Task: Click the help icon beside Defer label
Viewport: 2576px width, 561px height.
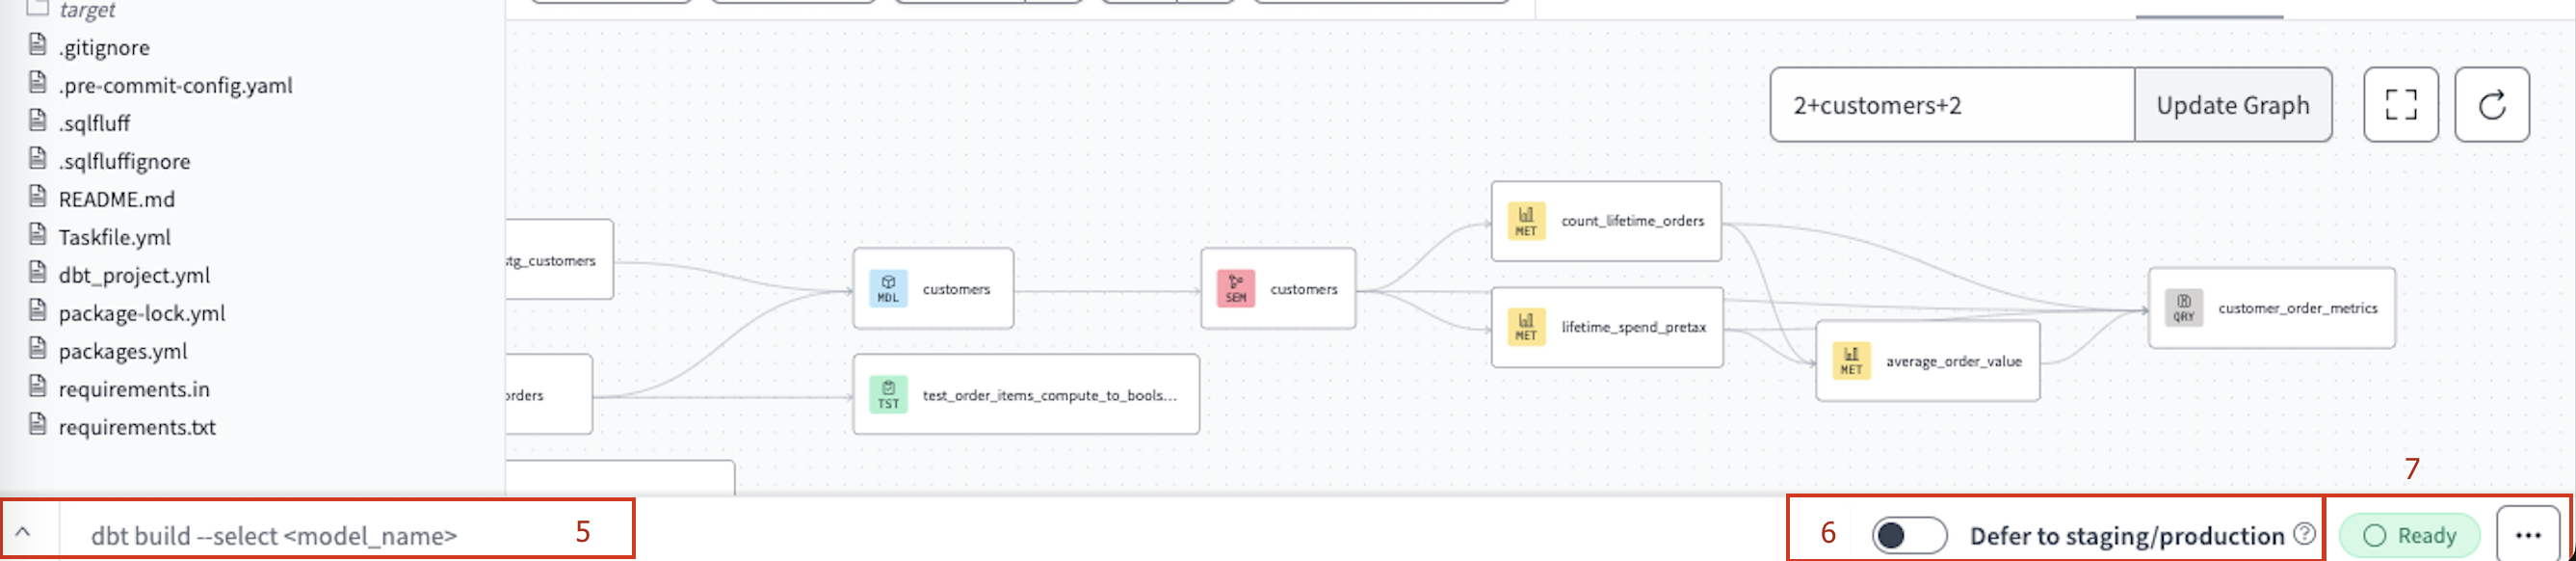Action: (x=2304, y=534)
